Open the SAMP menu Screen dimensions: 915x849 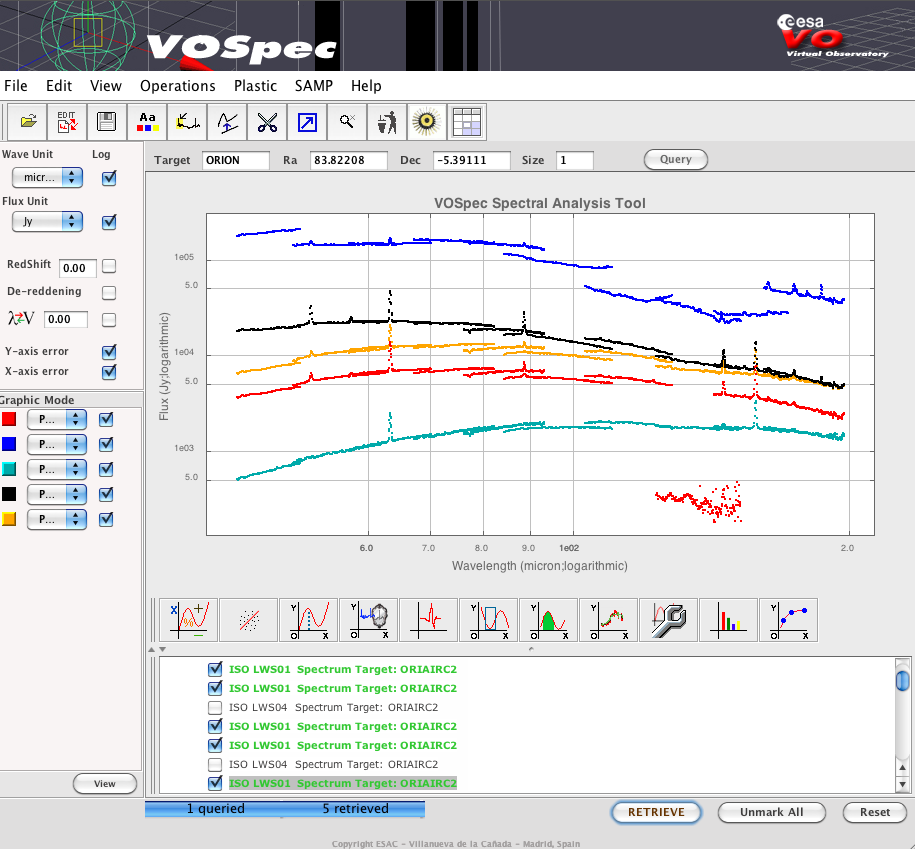(313, 86)
